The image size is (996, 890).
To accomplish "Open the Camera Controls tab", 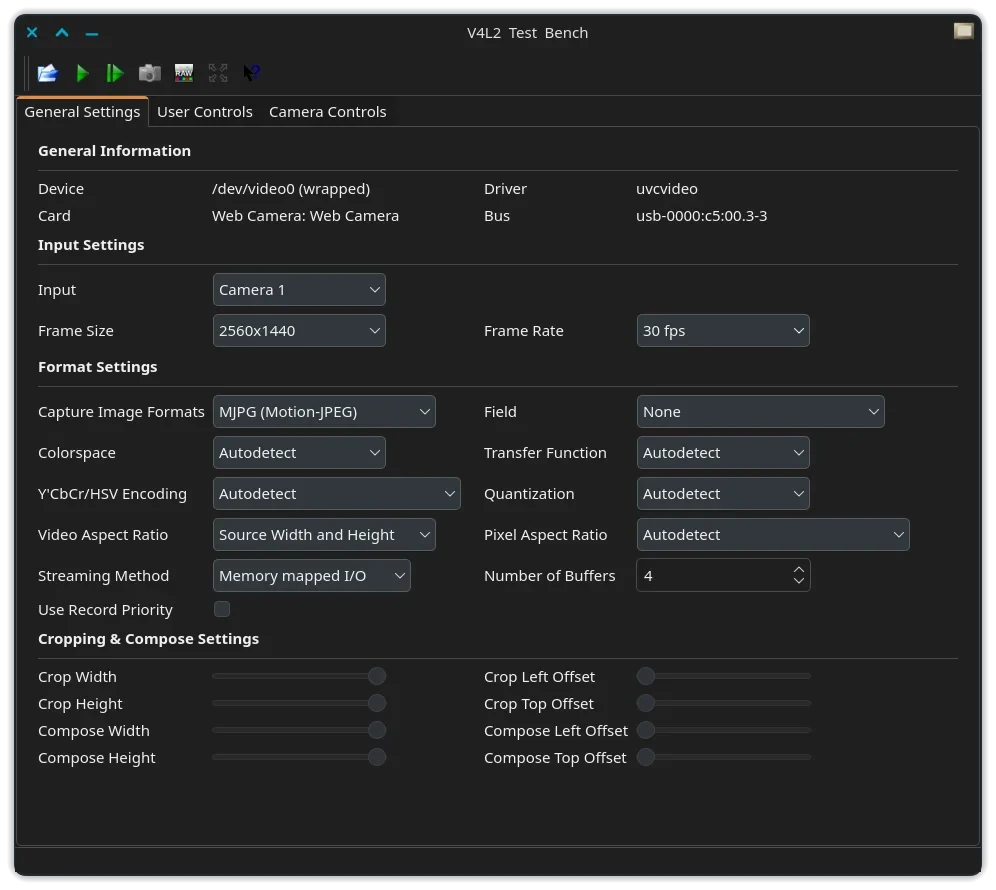I will click(327, 112).
